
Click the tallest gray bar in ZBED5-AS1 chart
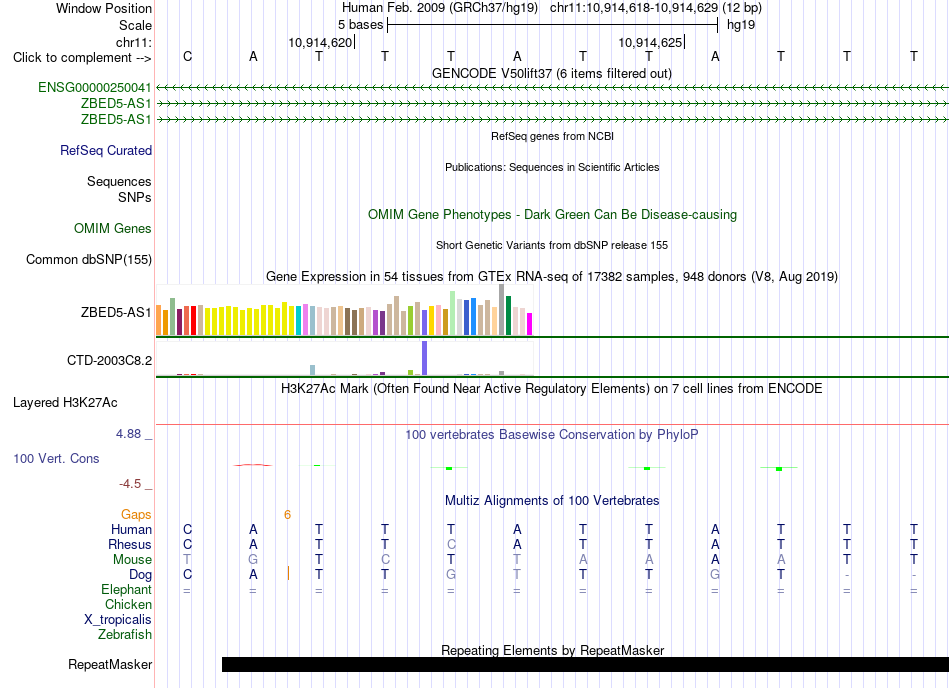coord(502,309)
